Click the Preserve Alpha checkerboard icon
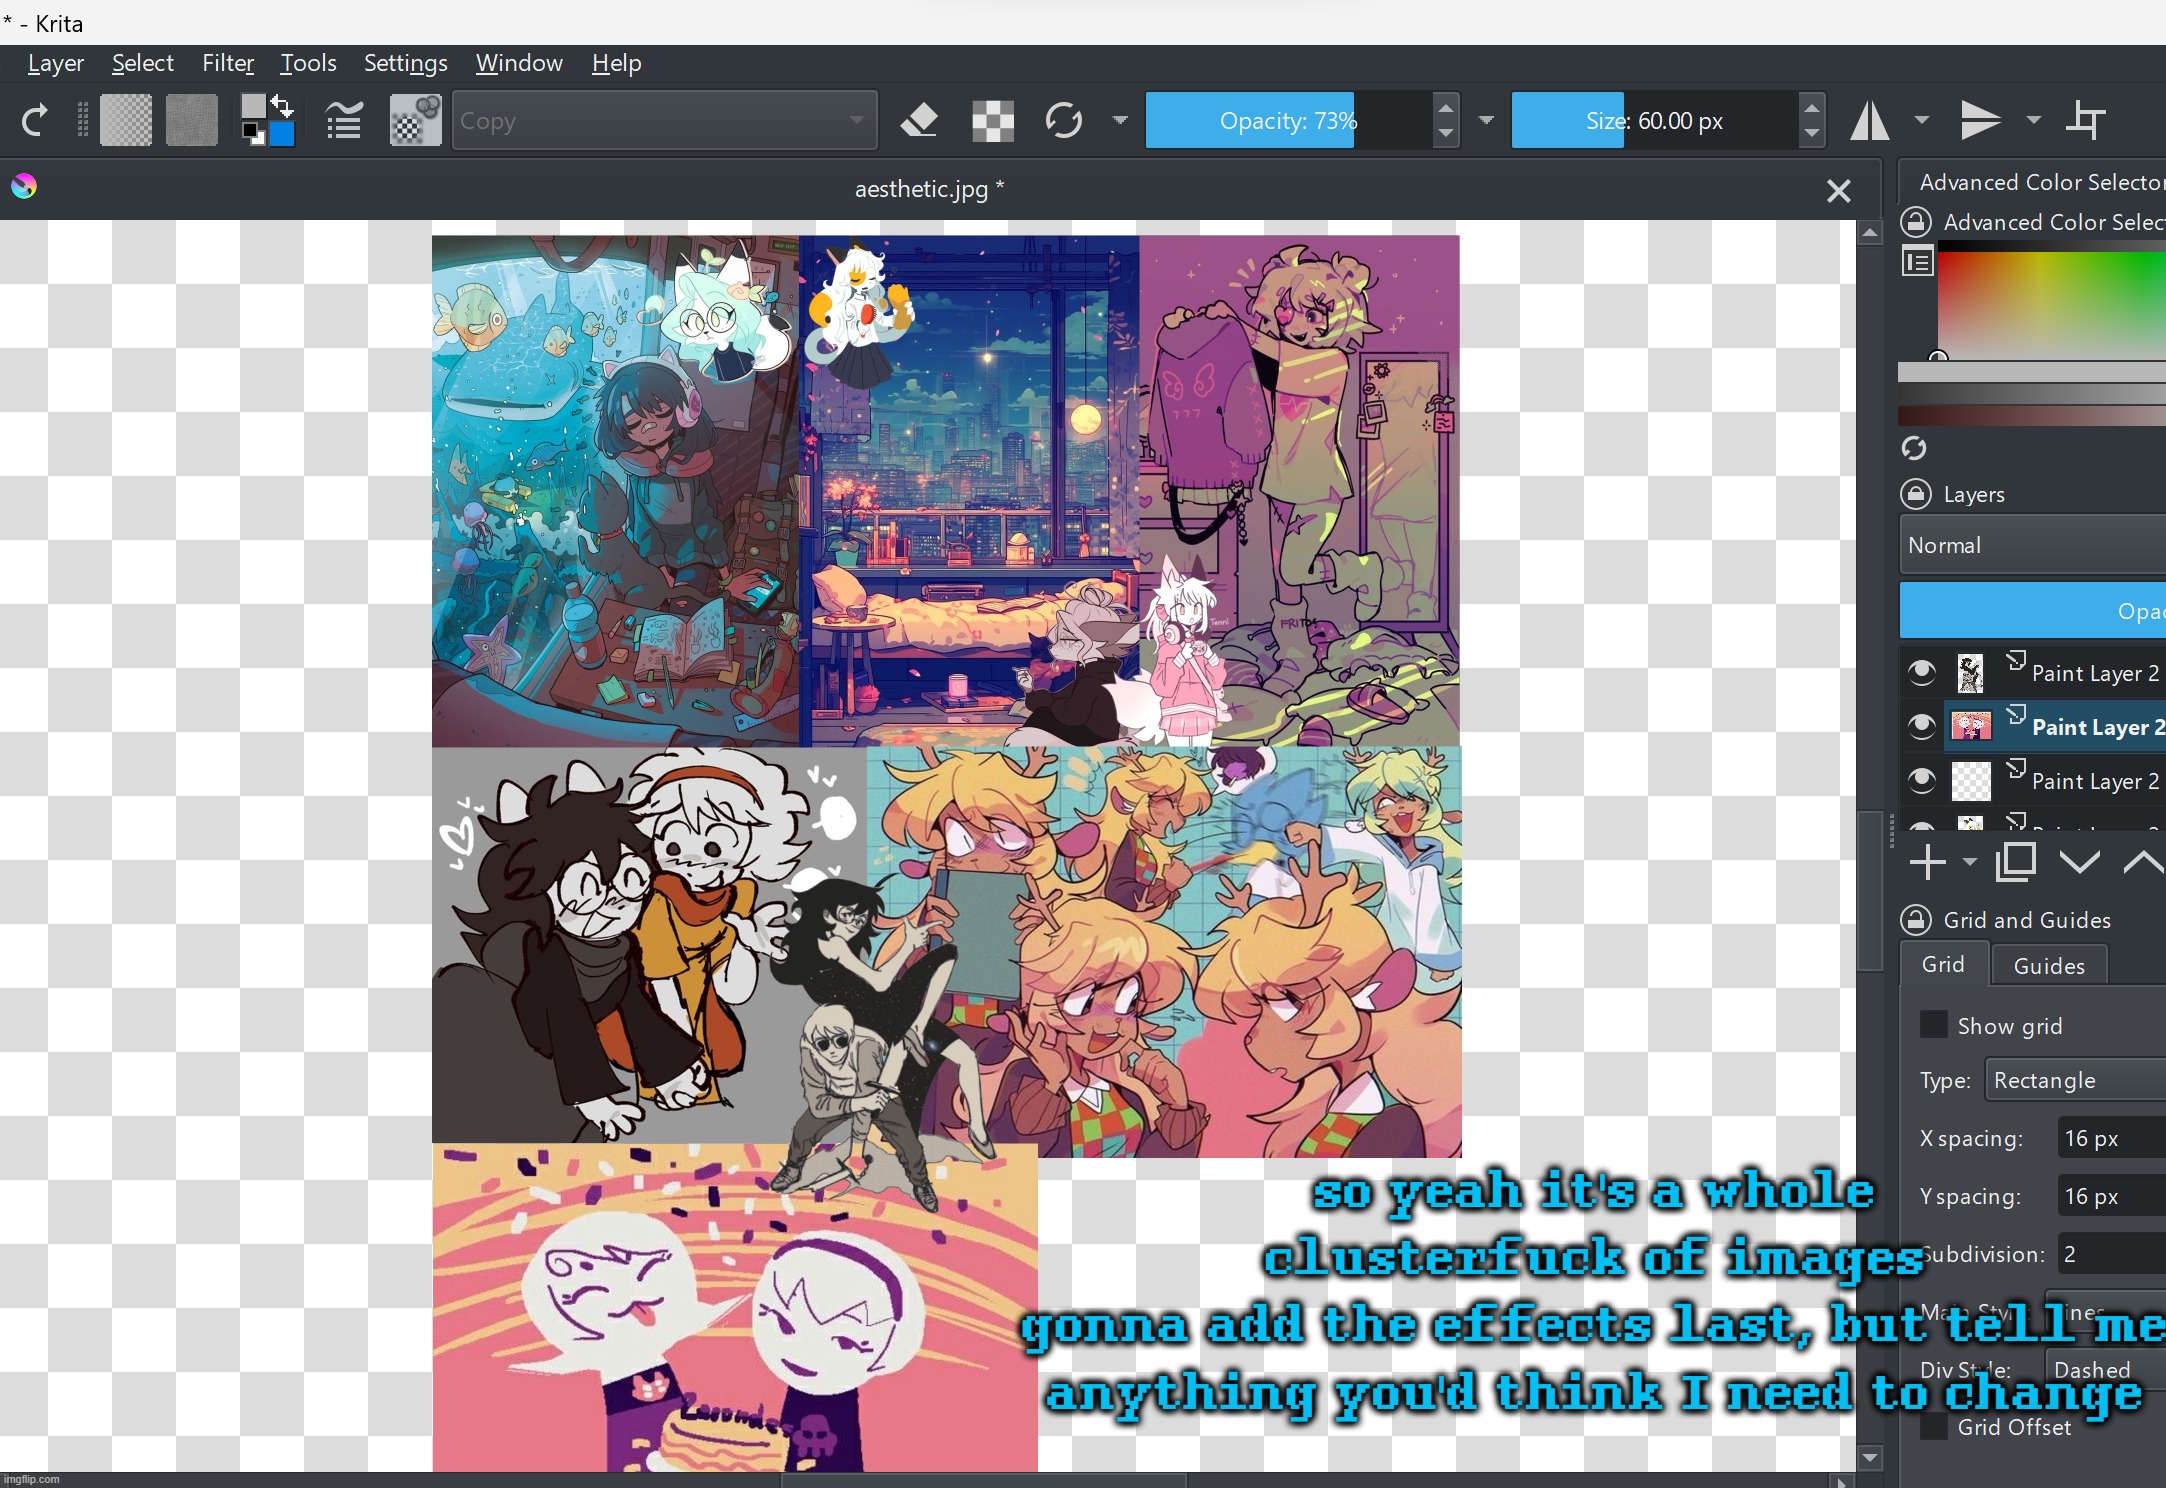This screenshot has width=2166, height=1488. pyautogui.click(x=991, y=120)
